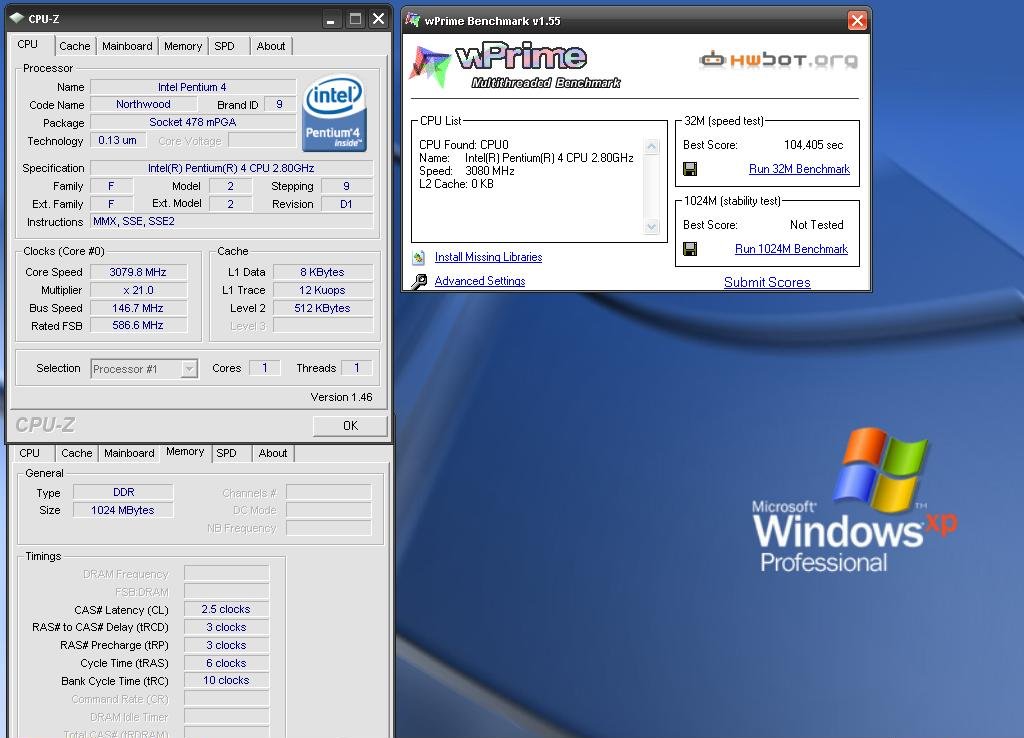
Task: Click the wPrime title bar icon
Action: click(412, 20)
